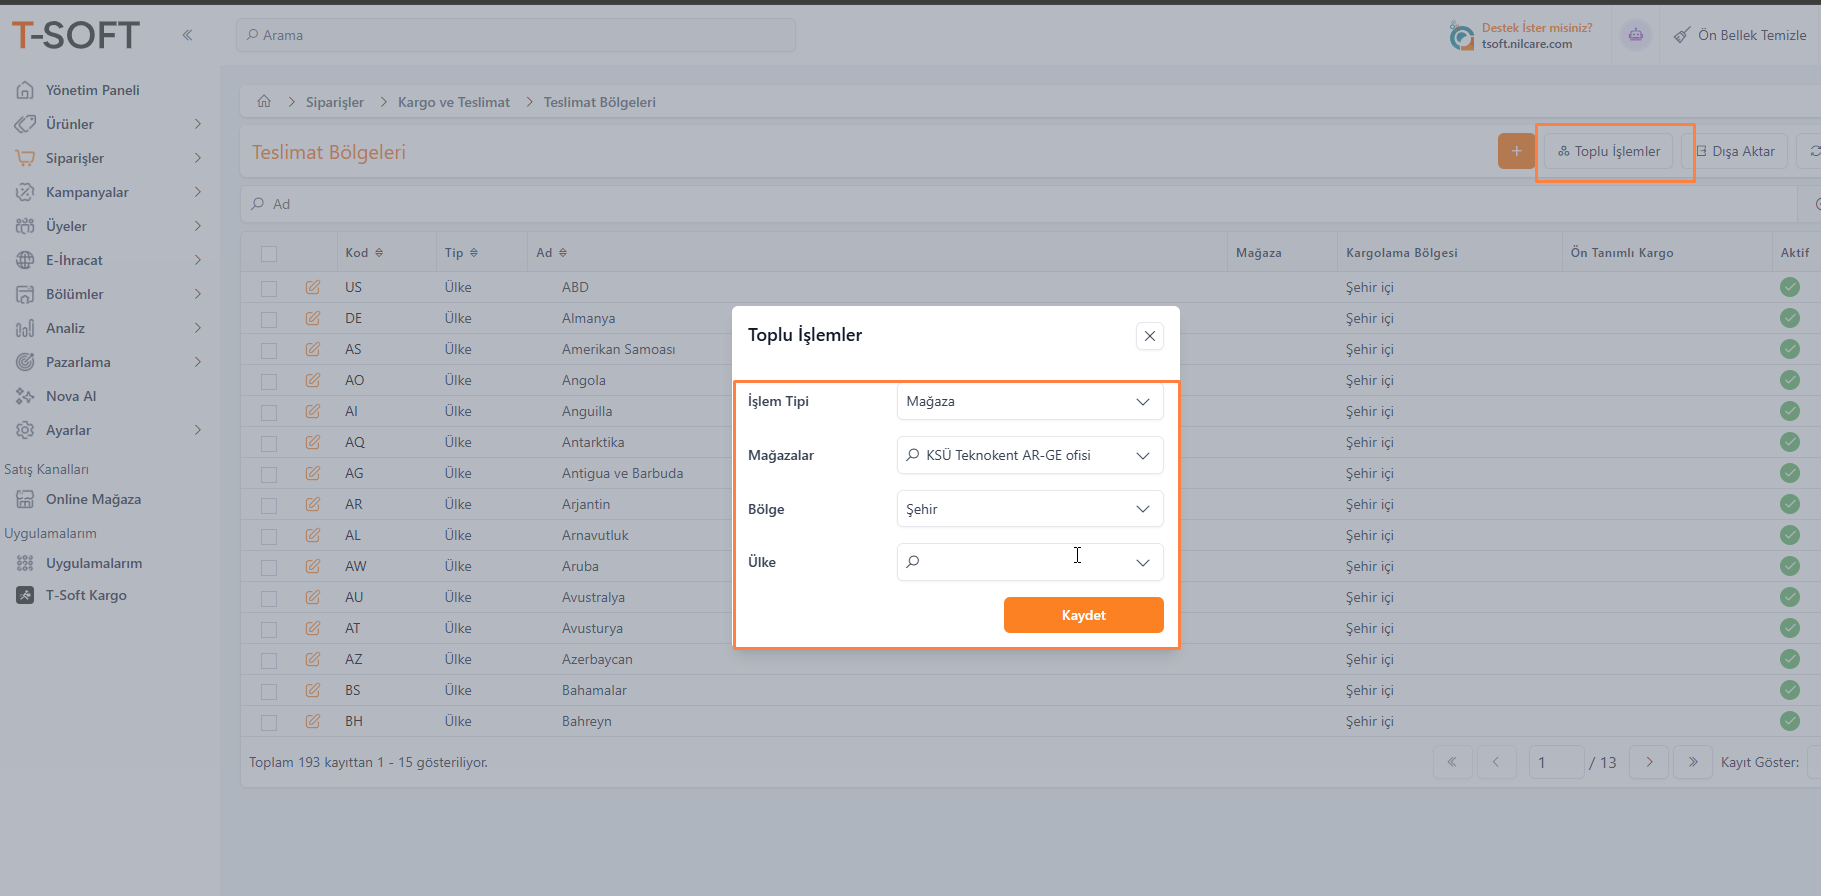Image resolution: width=1821 pixels, height=896 pixels.
Task: Click the orange plus add button
Action: [x=1516, y=151]
